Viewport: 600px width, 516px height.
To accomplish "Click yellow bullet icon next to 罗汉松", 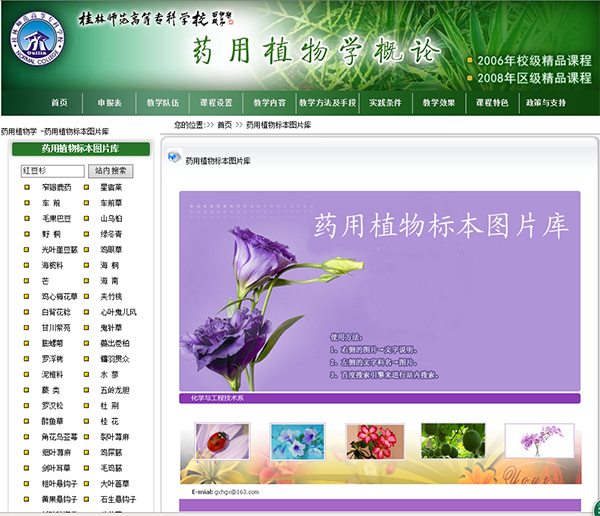I will click(x=24, y=406).
